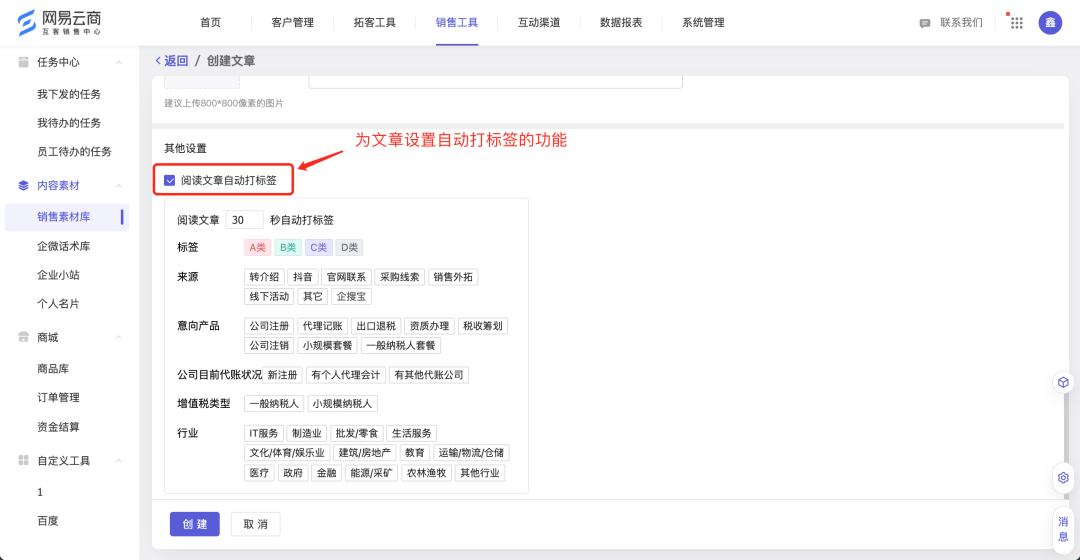Open 订单管理 in sidebar
1080x560 pixels.
[x=58, y=397]
